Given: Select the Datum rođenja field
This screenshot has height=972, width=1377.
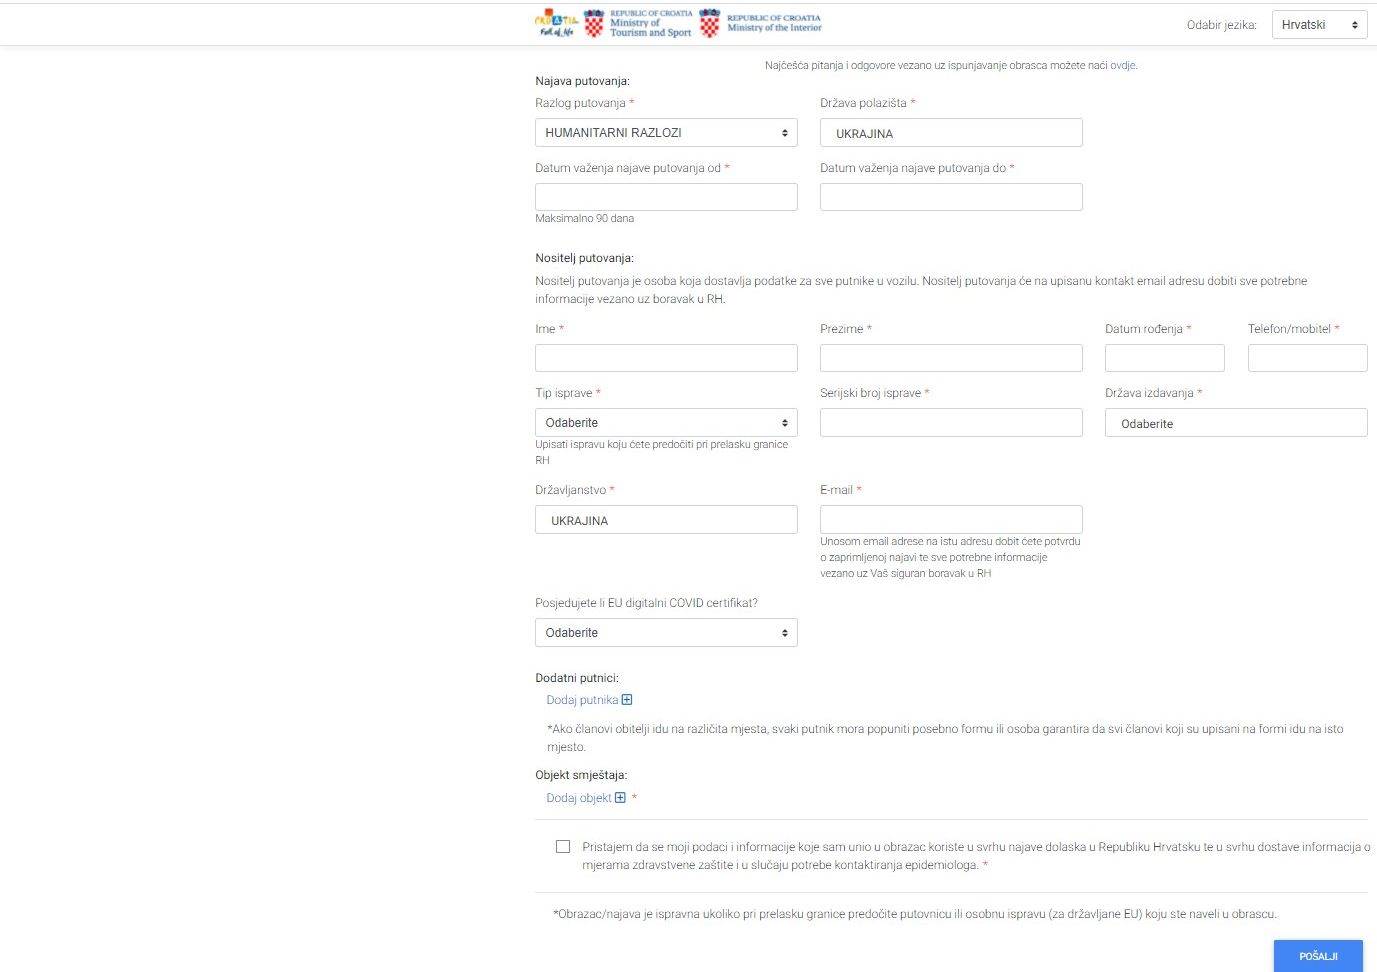Looking at the screenshot, I should (x=1164, y=358).
